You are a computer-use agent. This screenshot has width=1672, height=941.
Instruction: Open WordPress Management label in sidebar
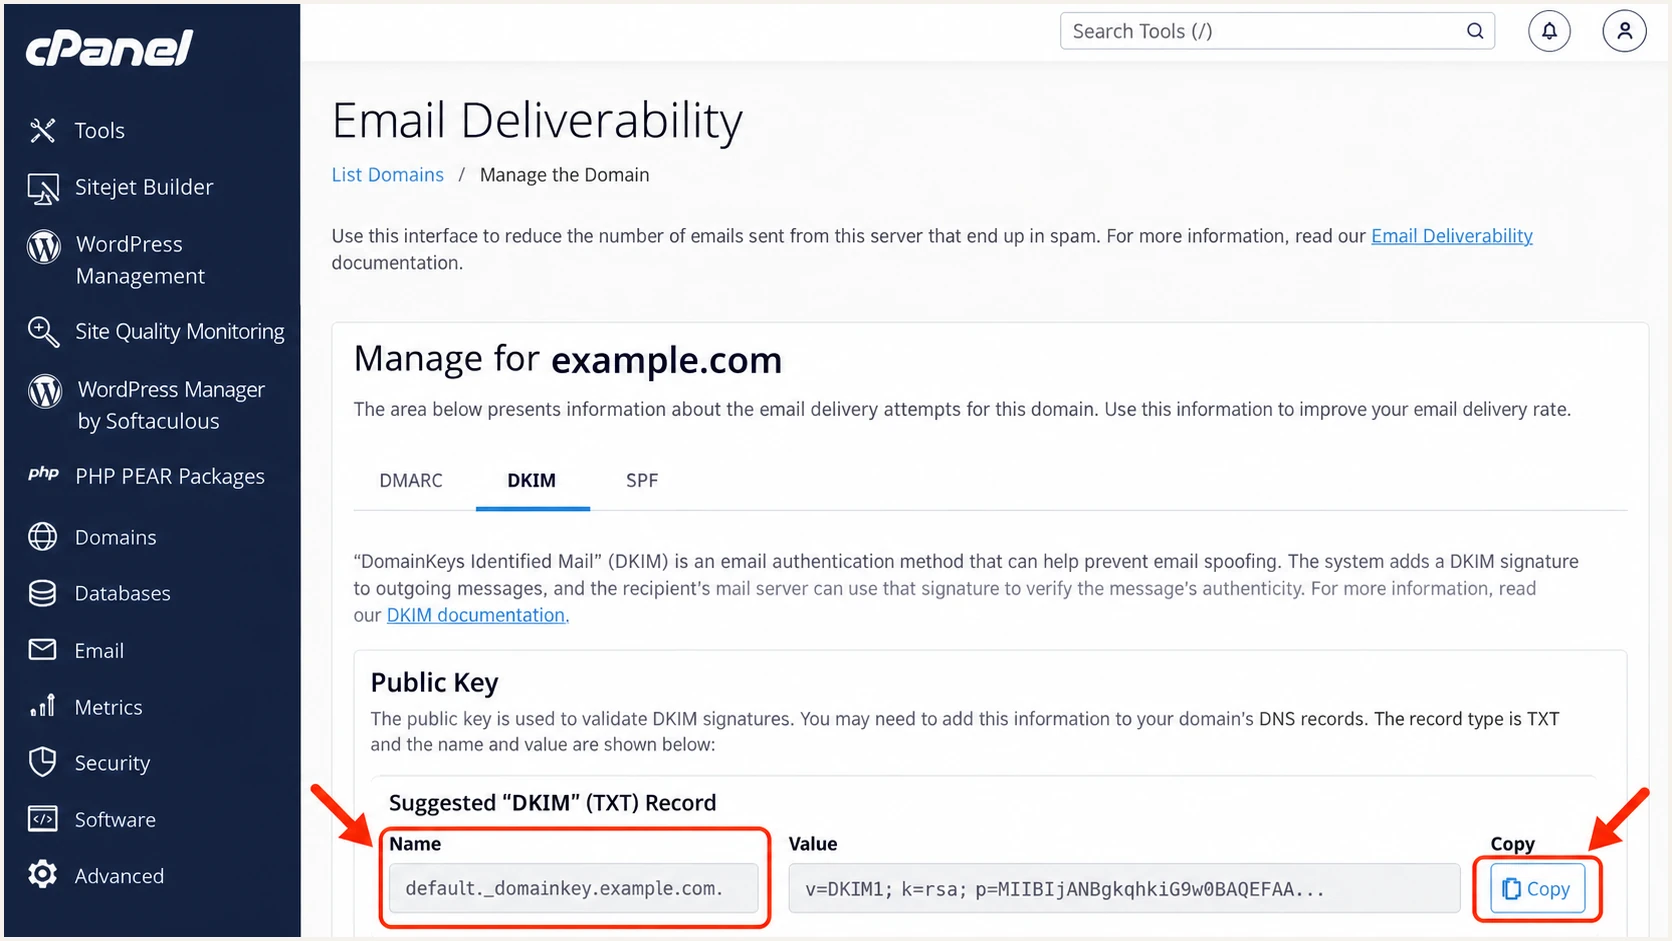point(140,260)
